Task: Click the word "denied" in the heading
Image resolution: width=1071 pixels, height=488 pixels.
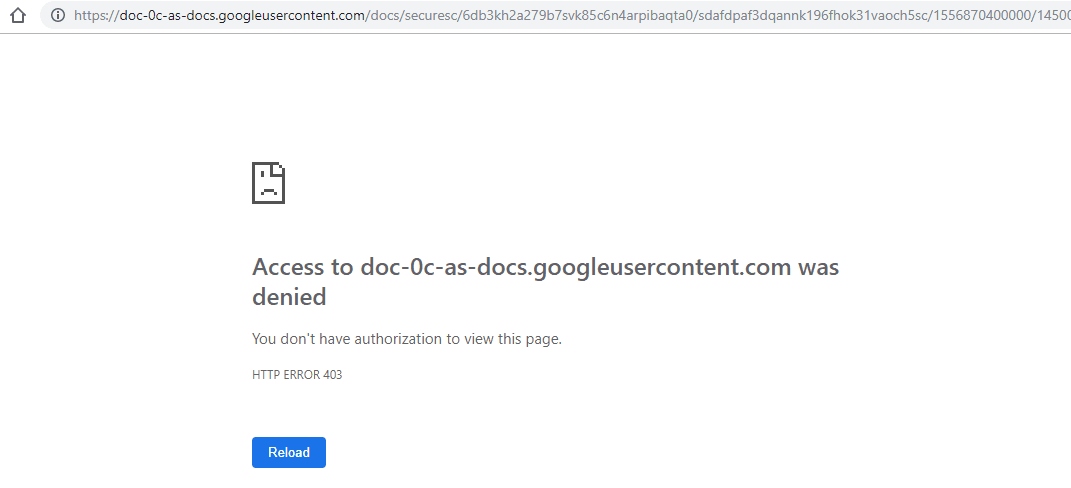Action: (289, 297)
